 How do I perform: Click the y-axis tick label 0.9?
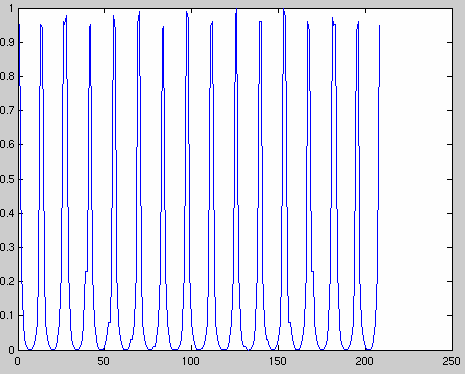7,42
